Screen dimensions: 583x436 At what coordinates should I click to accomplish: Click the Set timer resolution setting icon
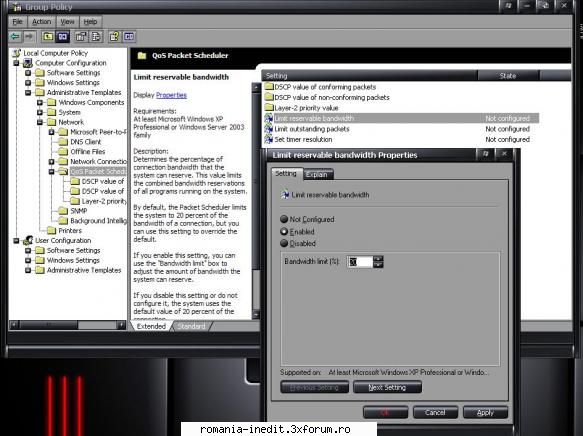[x=268, y=139]
